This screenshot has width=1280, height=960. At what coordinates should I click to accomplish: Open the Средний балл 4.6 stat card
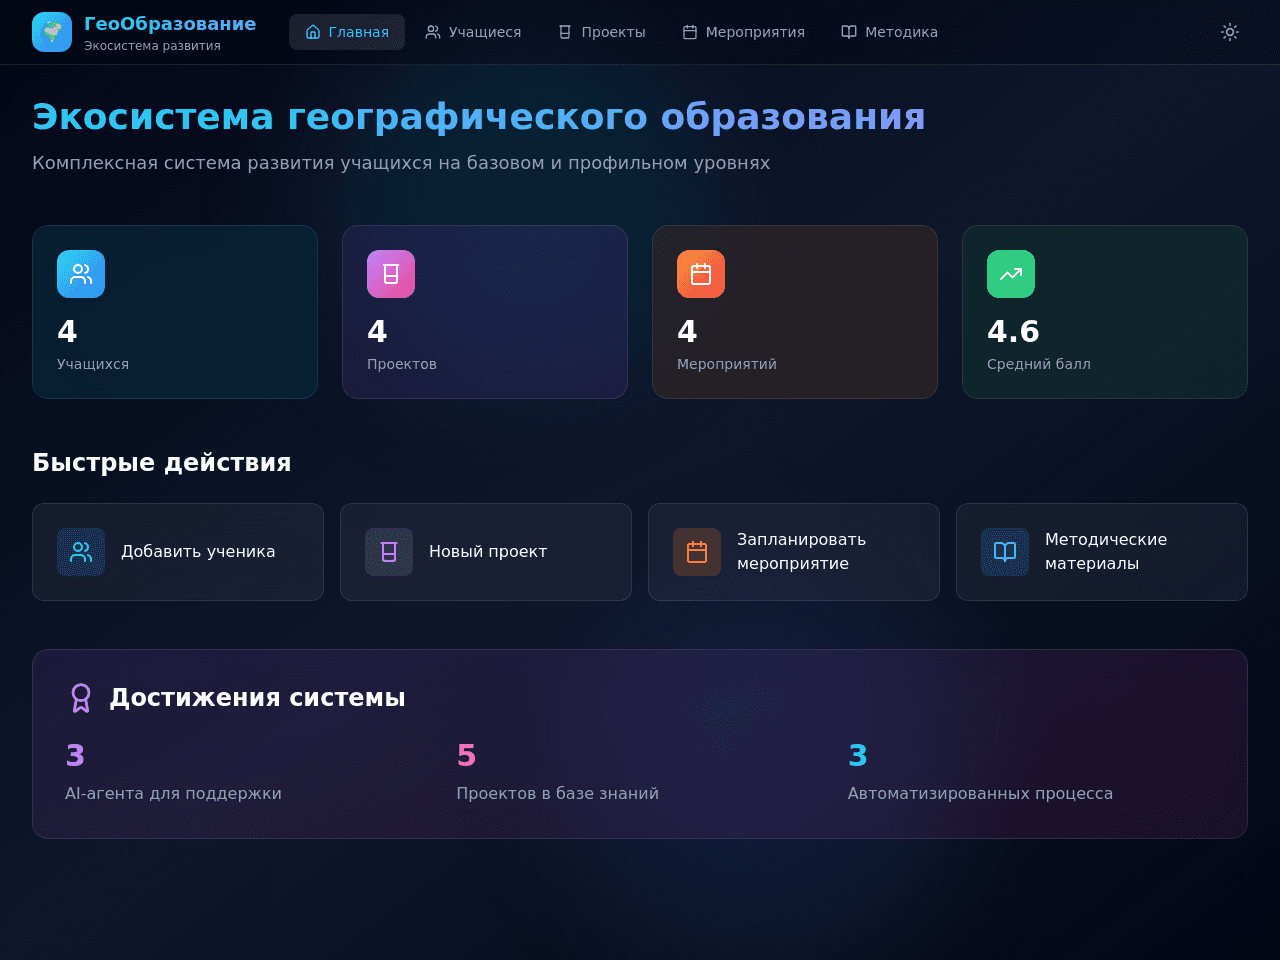pyautogui.click(x=1105, y=312)
